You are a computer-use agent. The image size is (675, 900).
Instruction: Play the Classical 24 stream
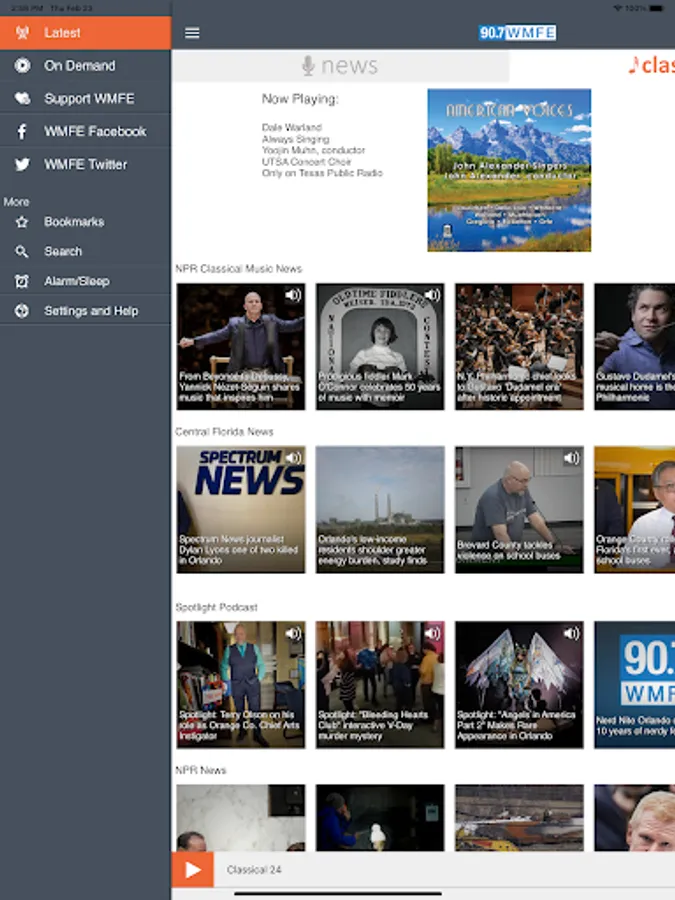pos(193,870)
